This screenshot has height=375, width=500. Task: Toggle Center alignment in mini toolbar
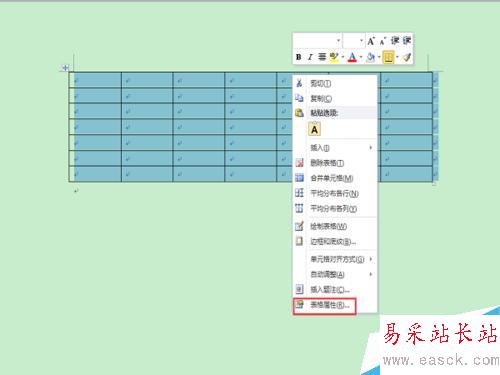click(x=322, y=57)
